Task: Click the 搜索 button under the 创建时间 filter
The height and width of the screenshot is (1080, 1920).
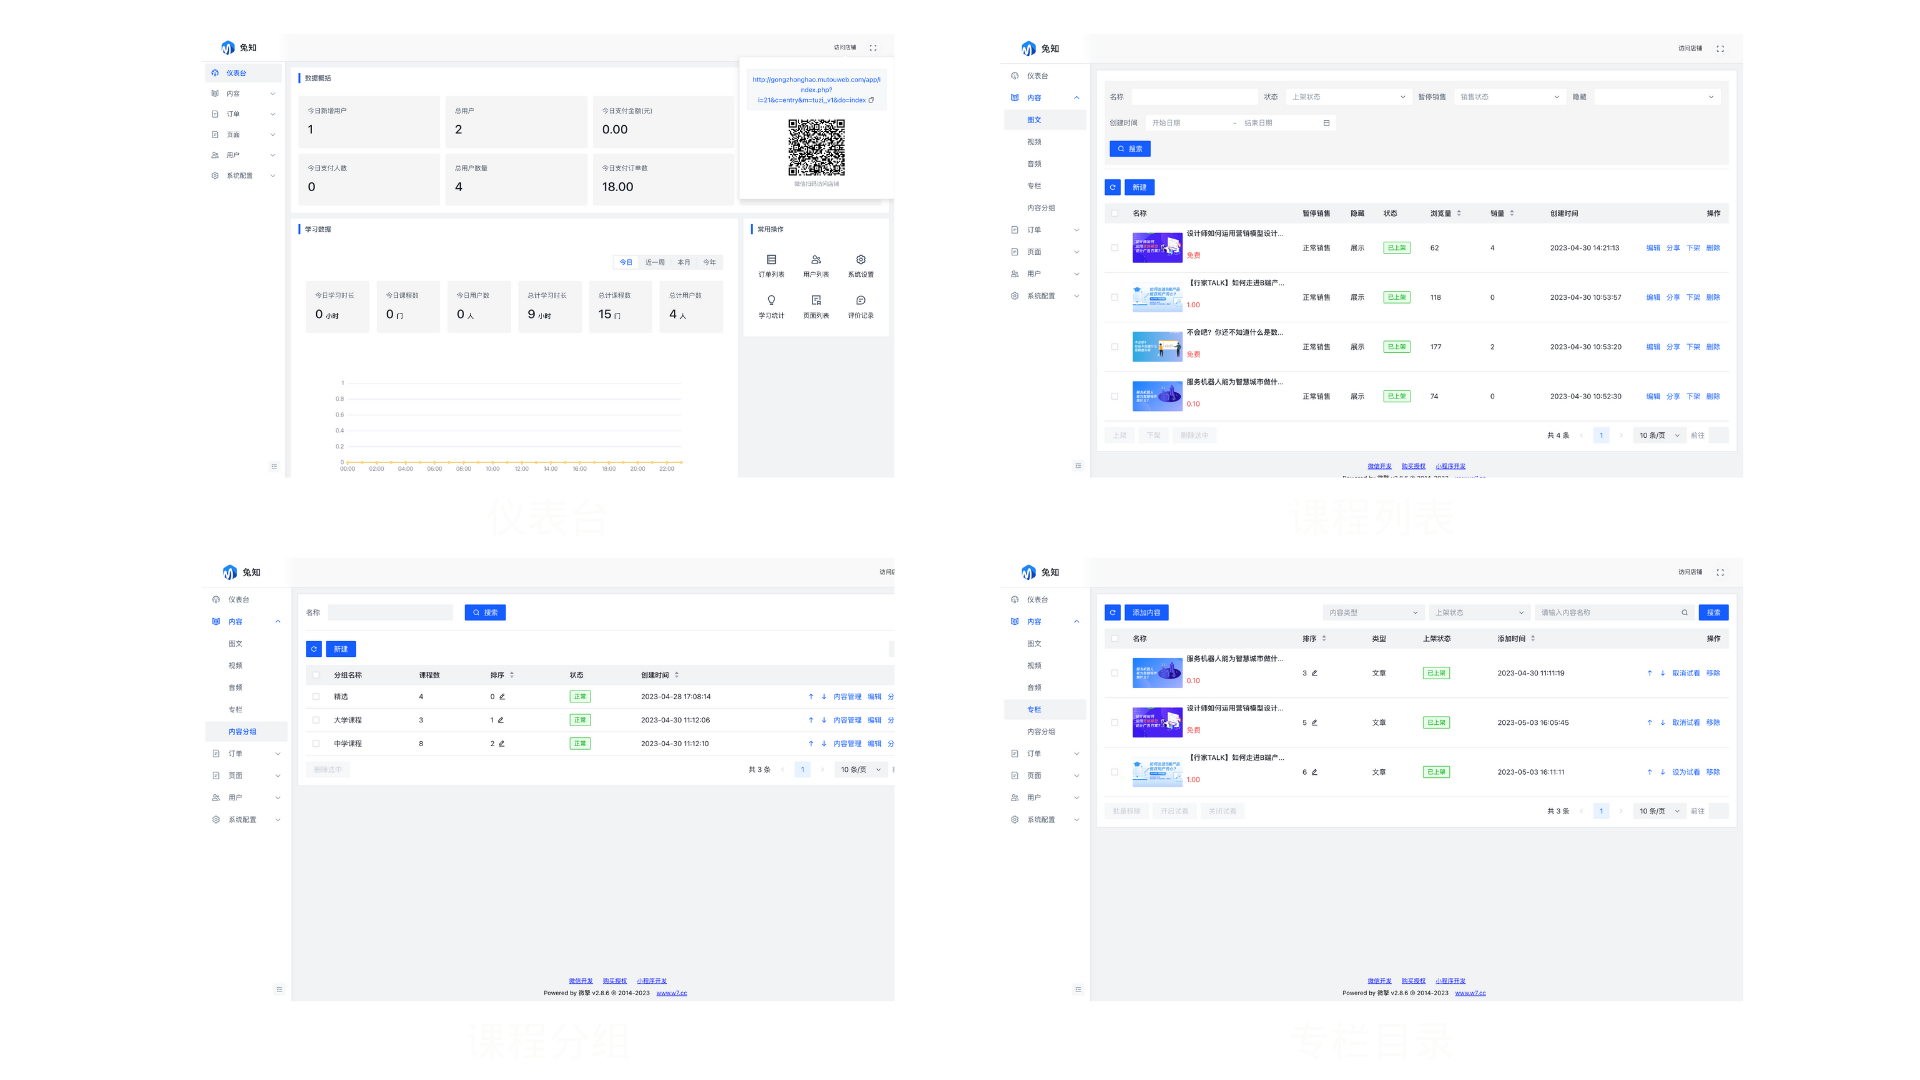Action: tap(1130, 149)
